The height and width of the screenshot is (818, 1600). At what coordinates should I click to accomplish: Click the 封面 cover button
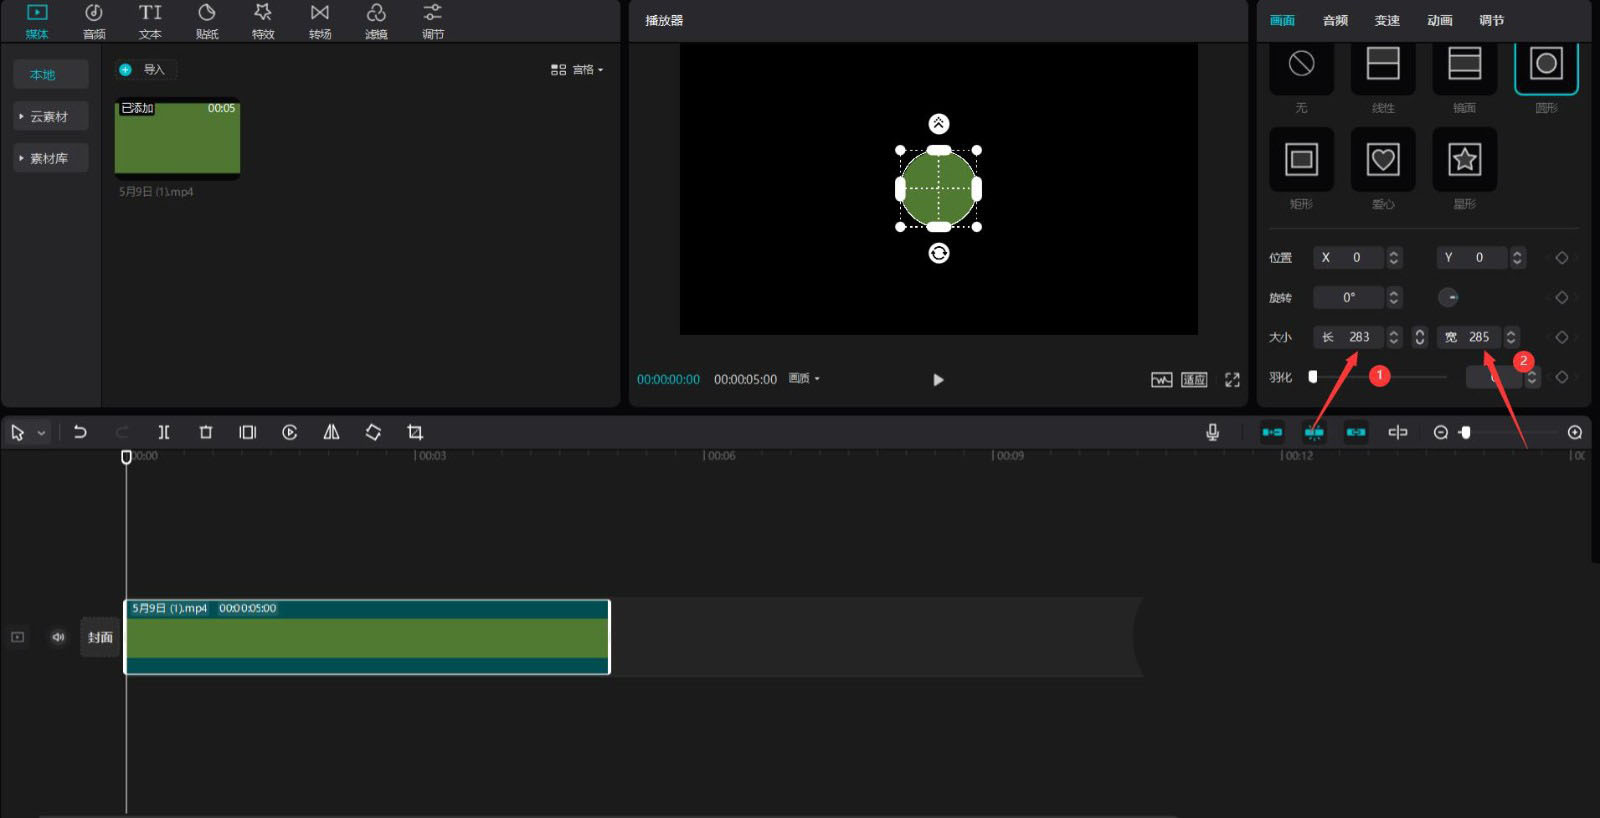(100, 637)
